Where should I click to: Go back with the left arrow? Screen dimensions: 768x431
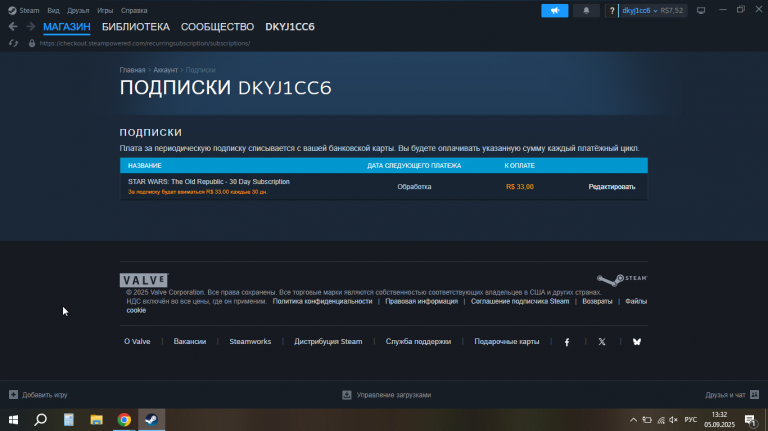point(13,26)
